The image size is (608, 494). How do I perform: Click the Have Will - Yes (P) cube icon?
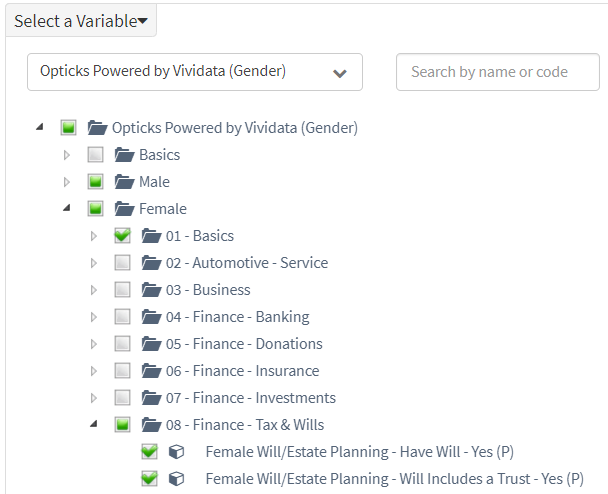(x=176, y=452)
